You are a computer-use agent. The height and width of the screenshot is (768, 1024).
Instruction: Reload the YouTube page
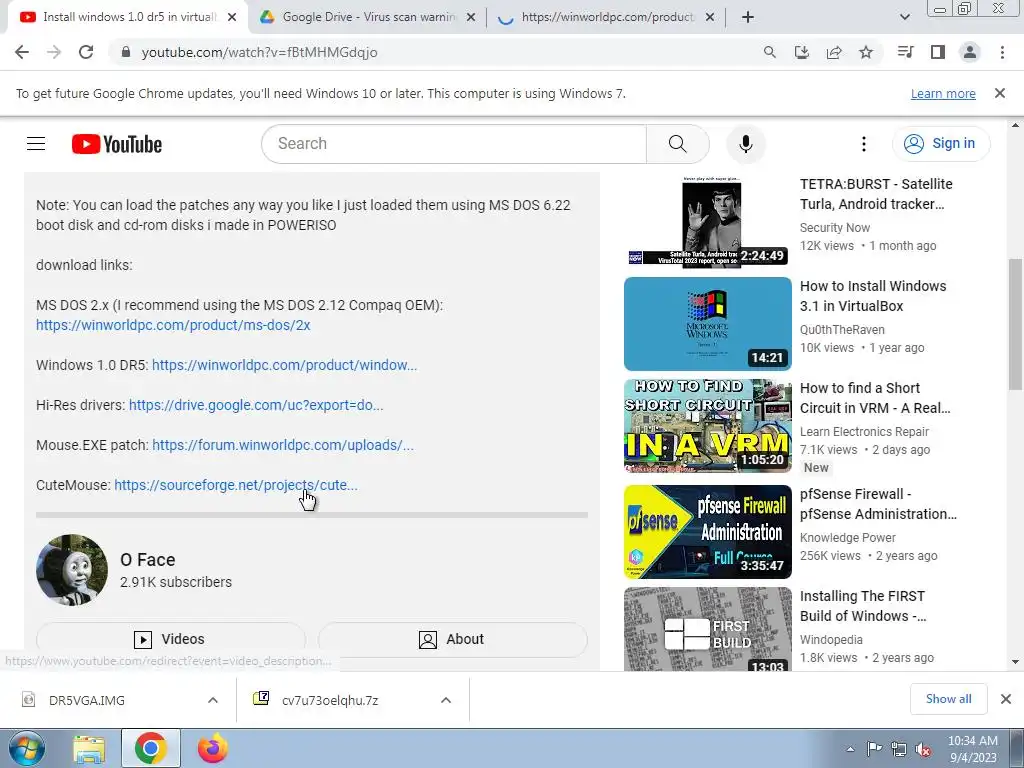[86, 52]
